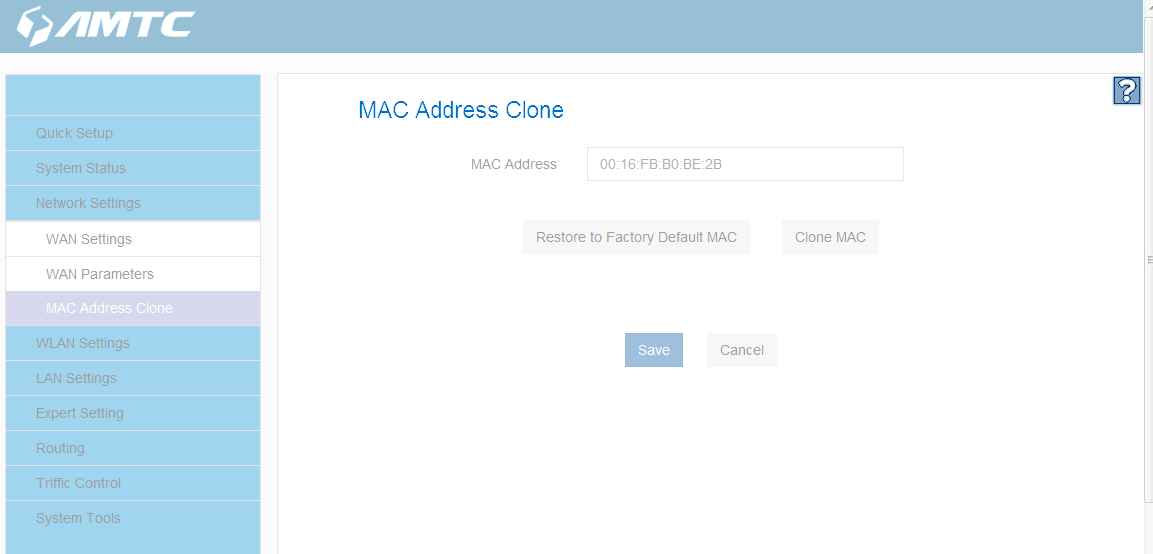Select Network Settings in the sidebar
Image resolution: width=1153 pixels, height=554 pixels.
[133, 203]
